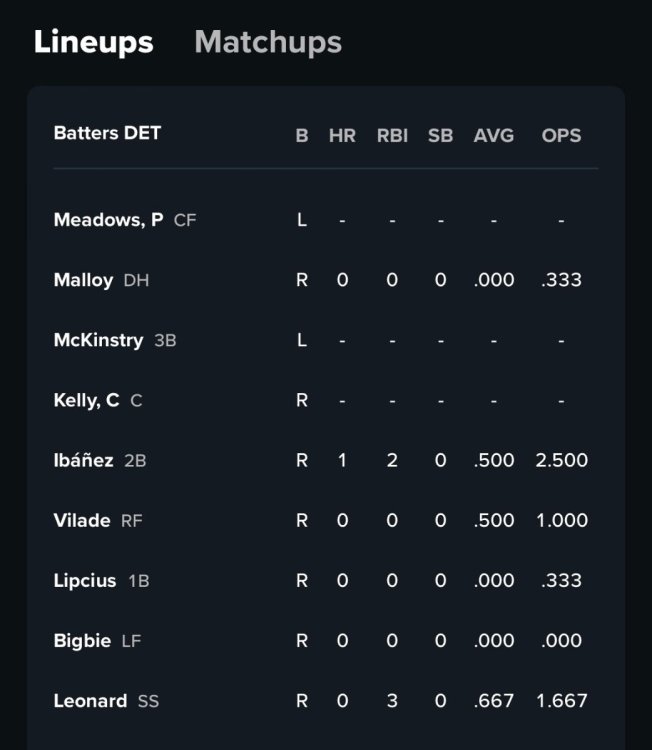652x750 pixels.
Task: Select Bigbie in the batters list
Action: [82, 640]
